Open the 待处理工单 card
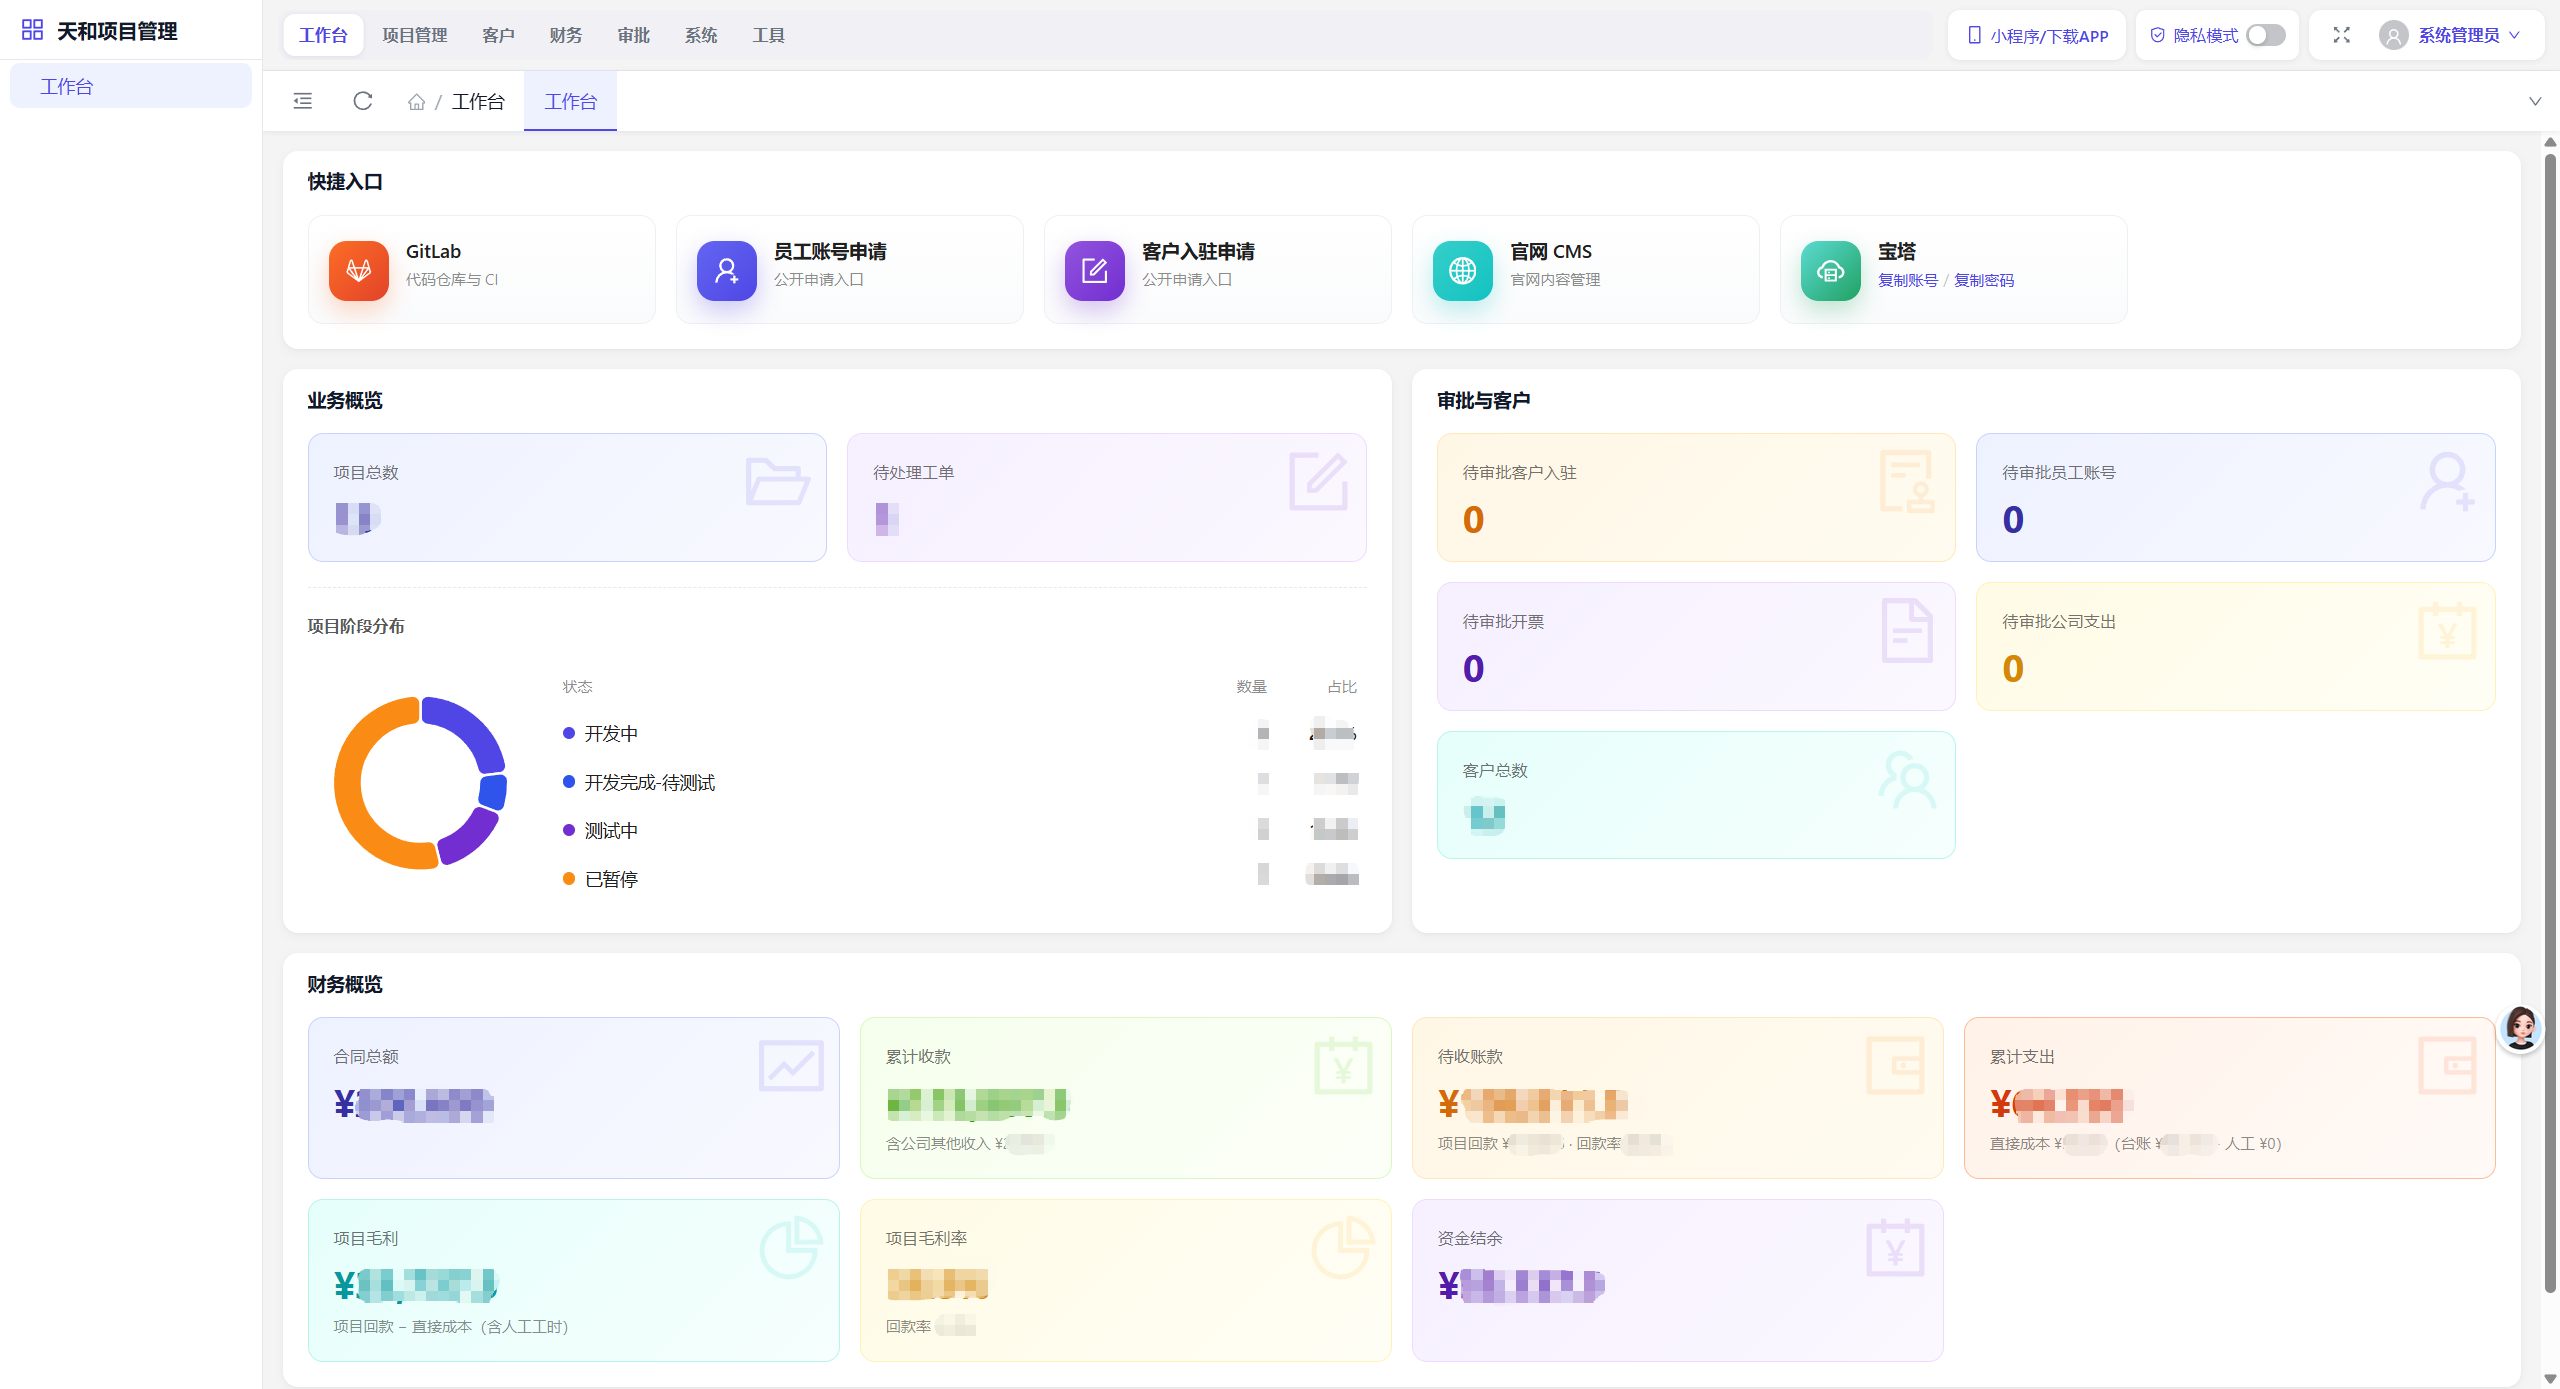The image size is (2560, 1389). (1106, 497)
